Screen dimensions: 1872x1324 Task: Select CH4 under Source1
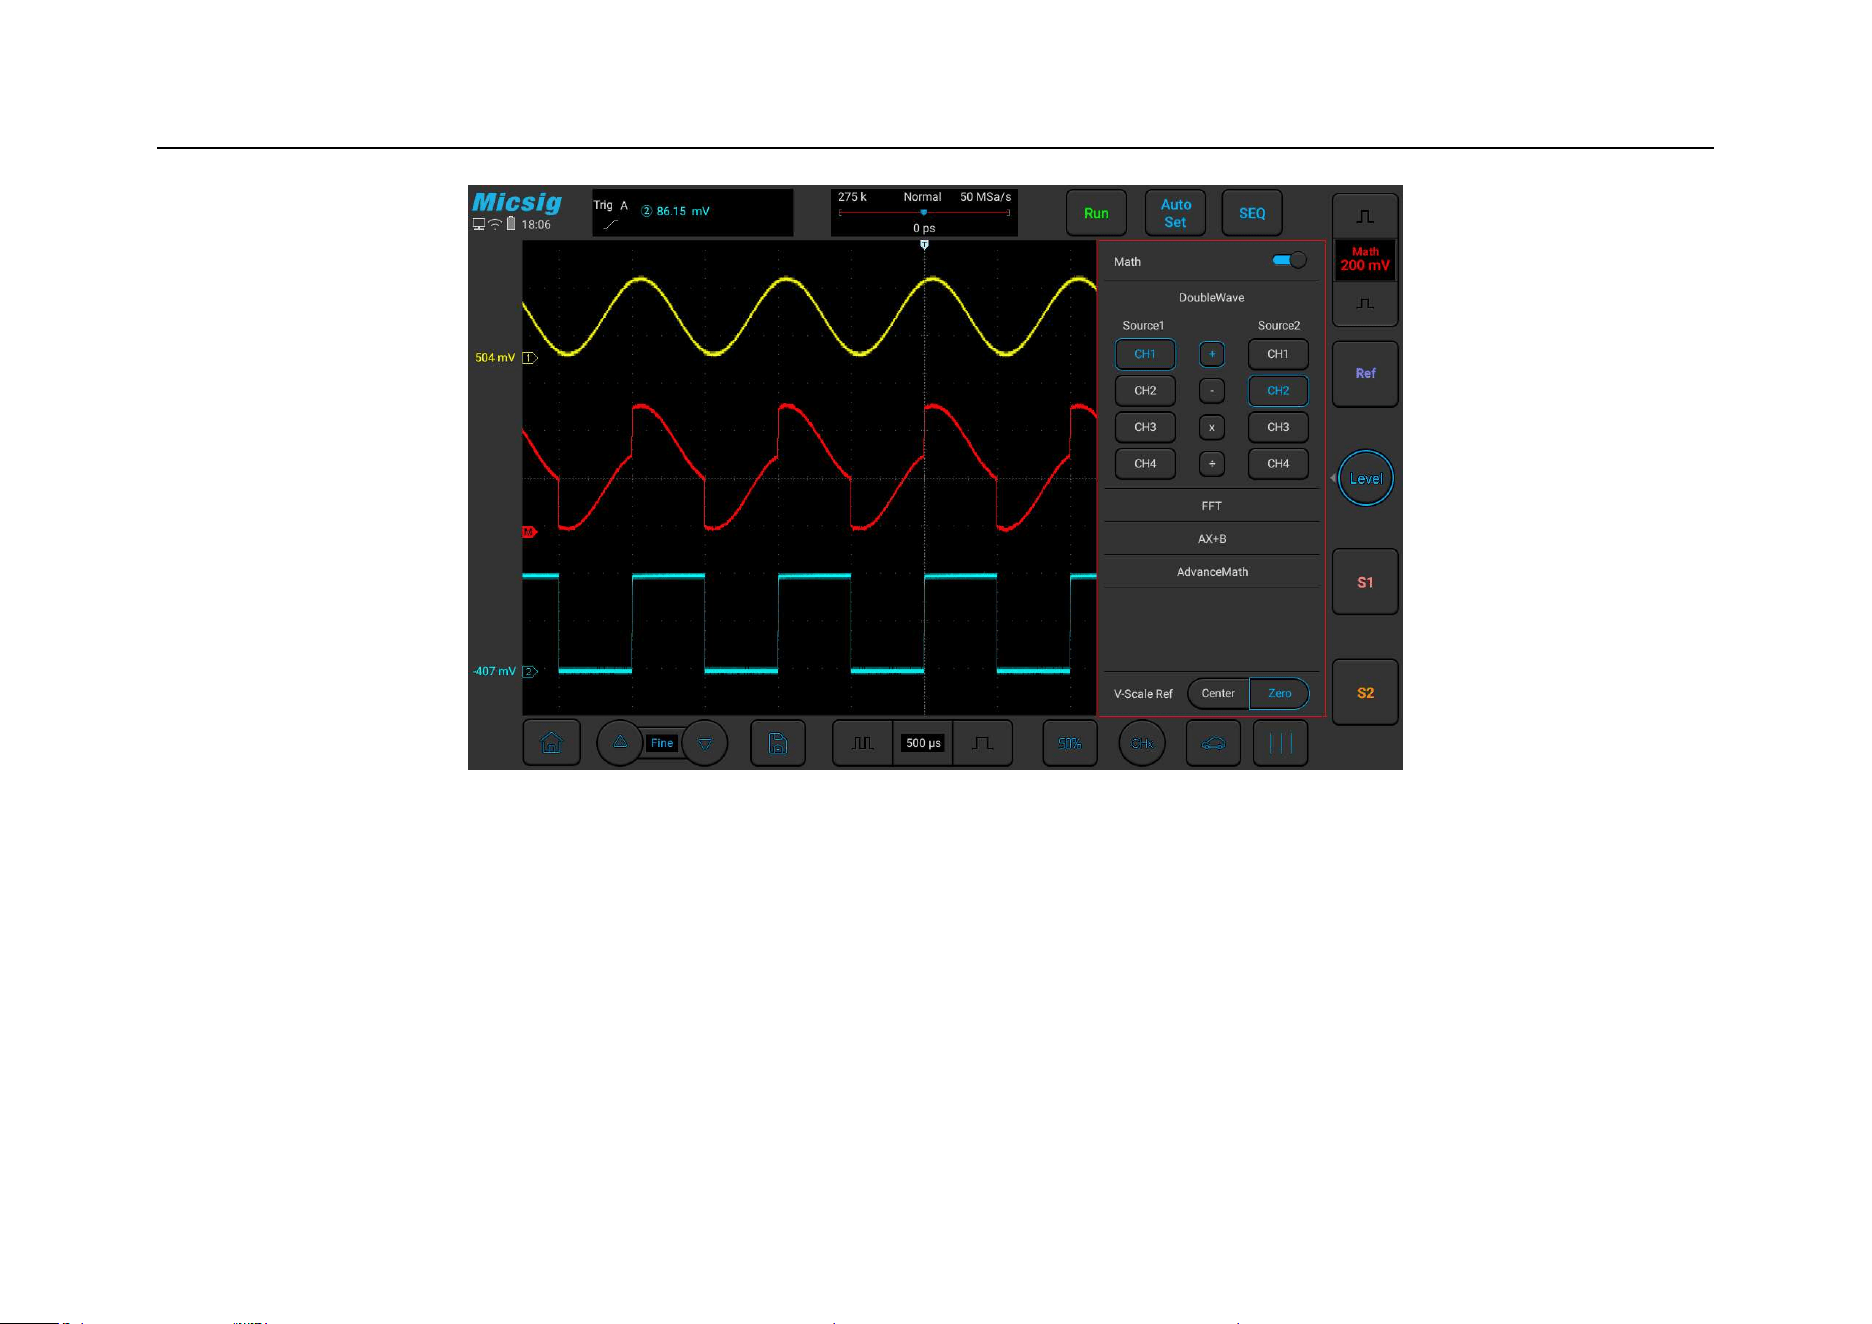[x=1145, y=464]
